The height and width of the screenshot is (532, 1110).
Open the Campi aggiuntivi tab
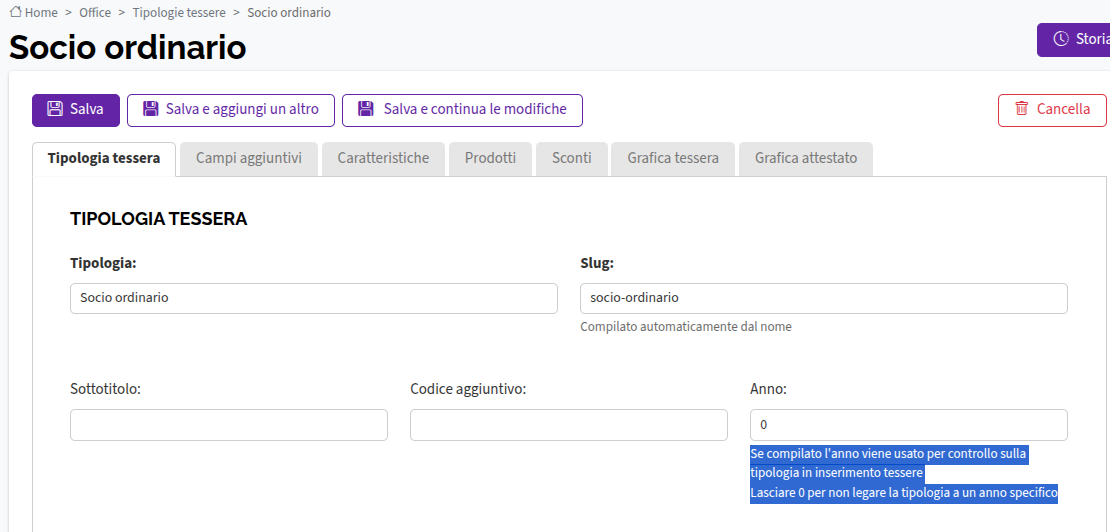click(x=248, y=158)
